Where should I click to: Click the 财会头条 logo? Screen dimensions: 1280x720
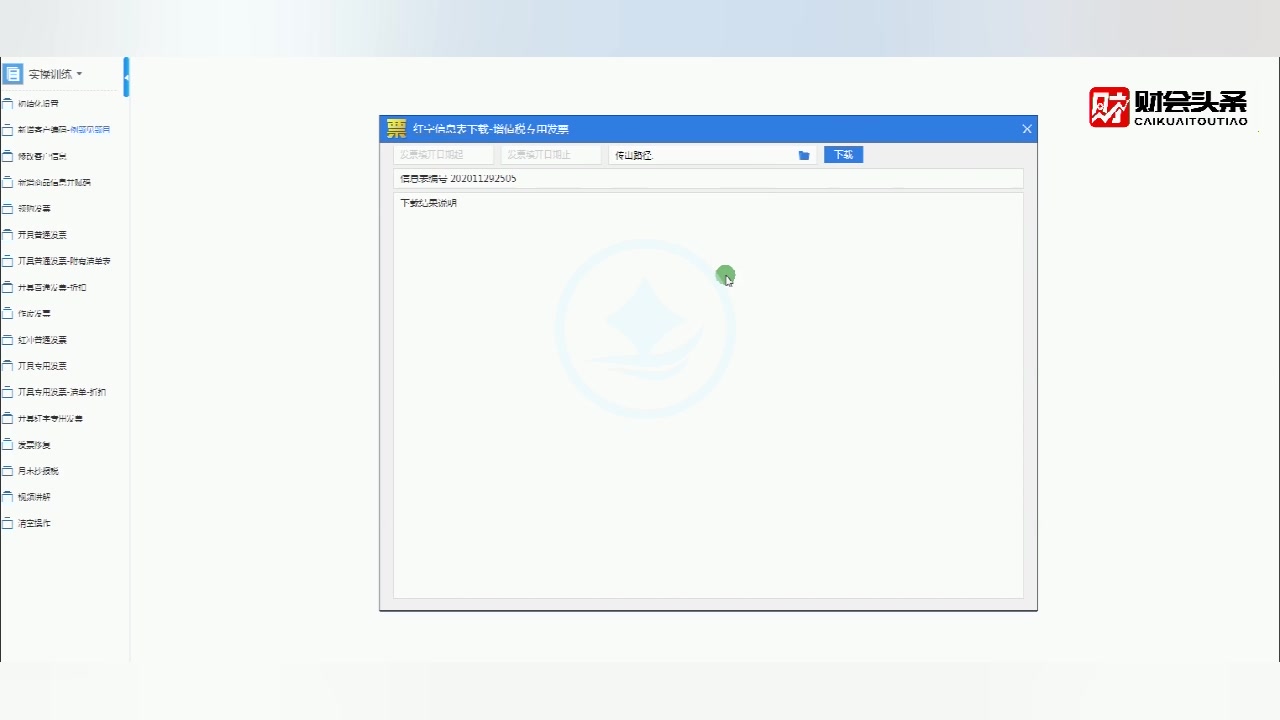coord(1168,107)
